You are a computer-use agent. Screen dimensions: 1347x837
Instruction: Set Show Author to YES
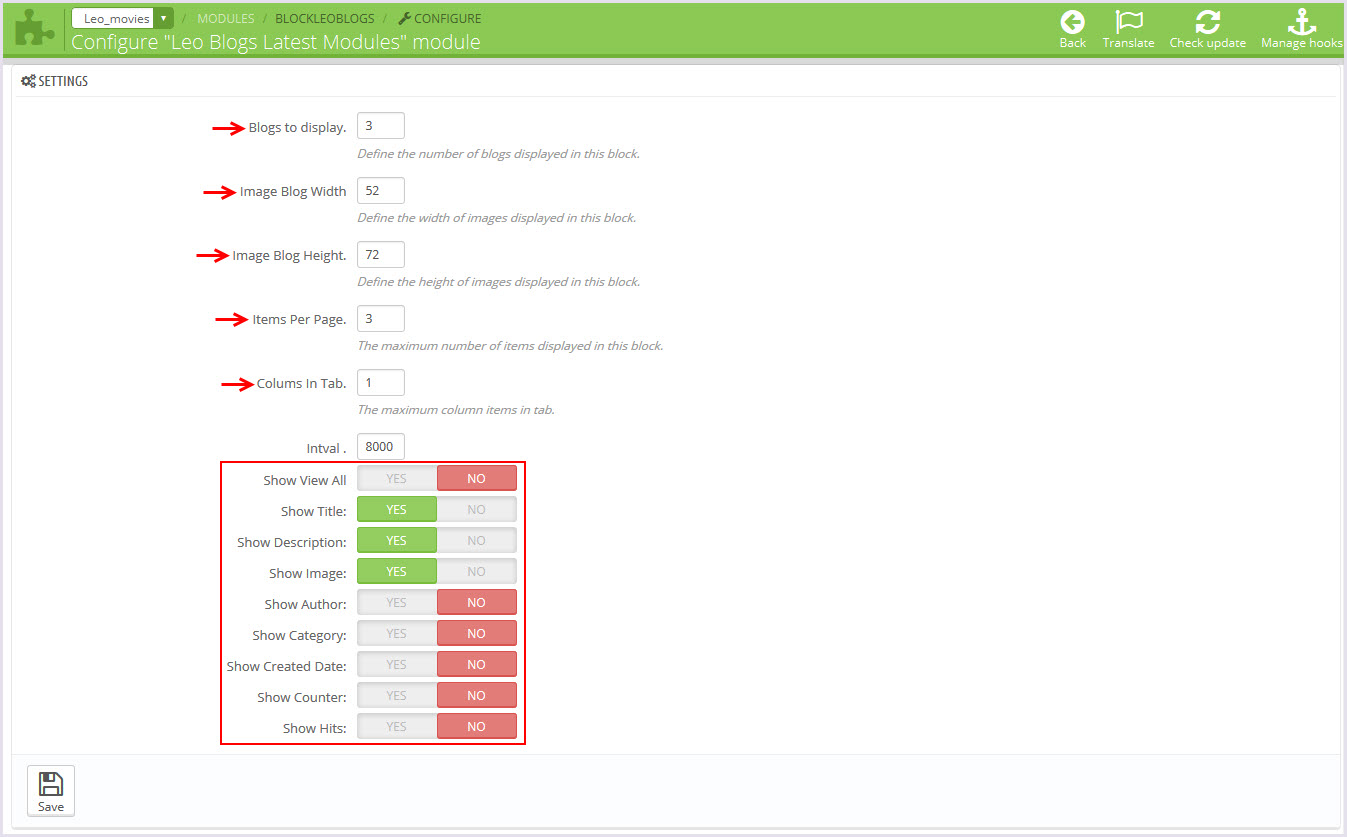point(397,602)
